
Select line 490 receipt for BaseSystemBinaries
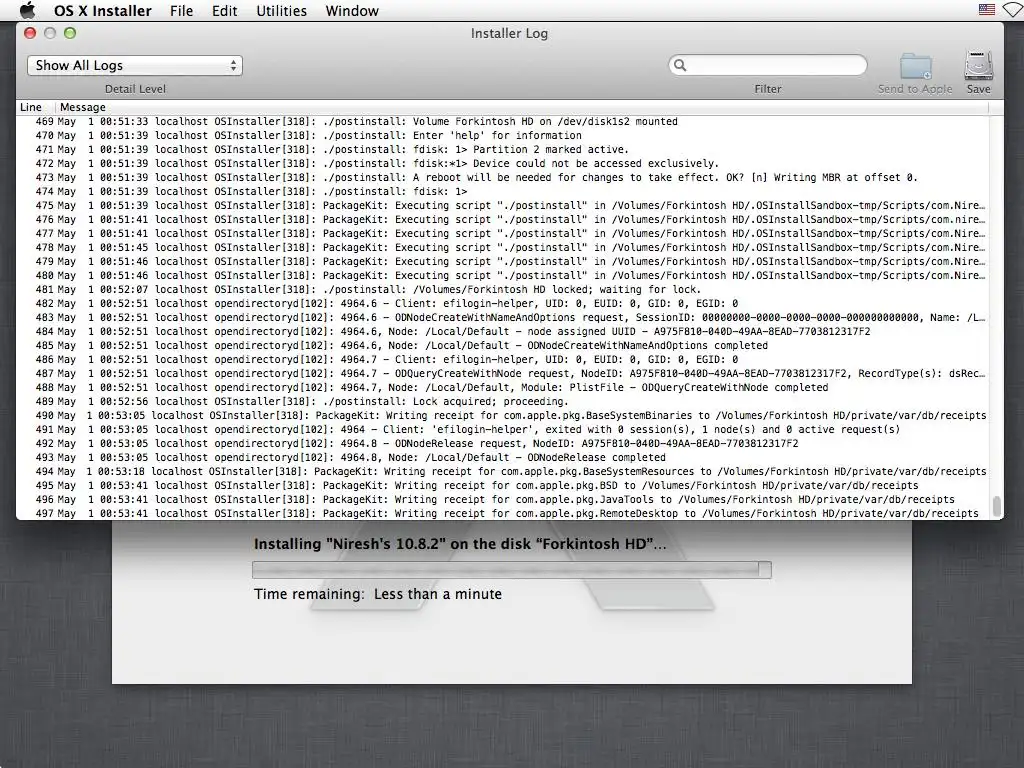(503, 415)
